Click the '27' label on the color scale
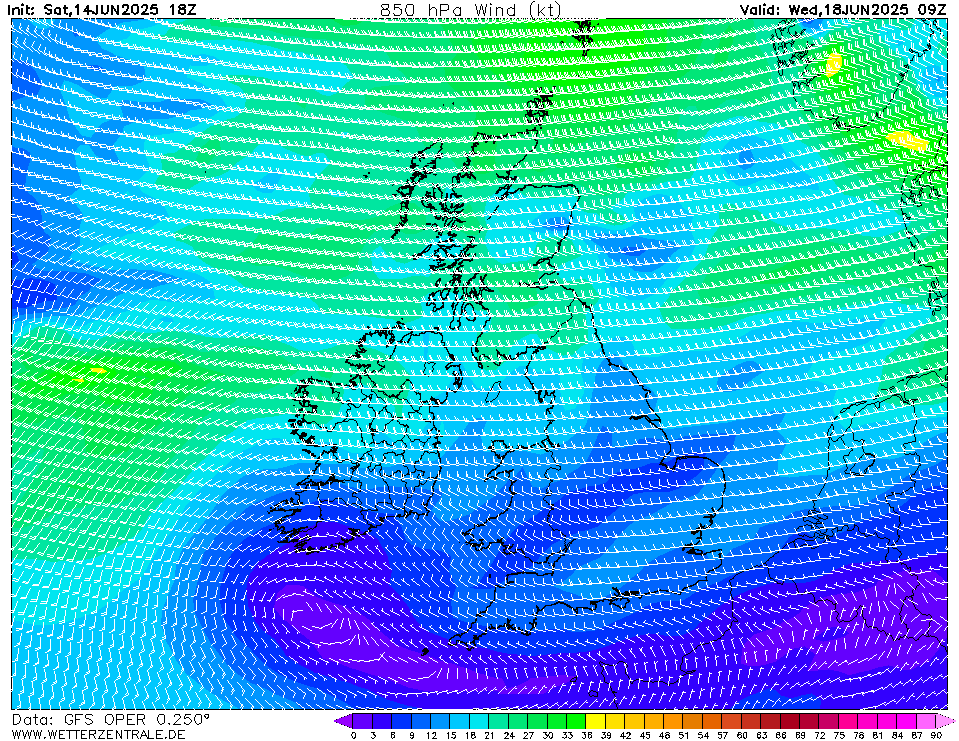This screenshot has width=959, height=741. 528,735
